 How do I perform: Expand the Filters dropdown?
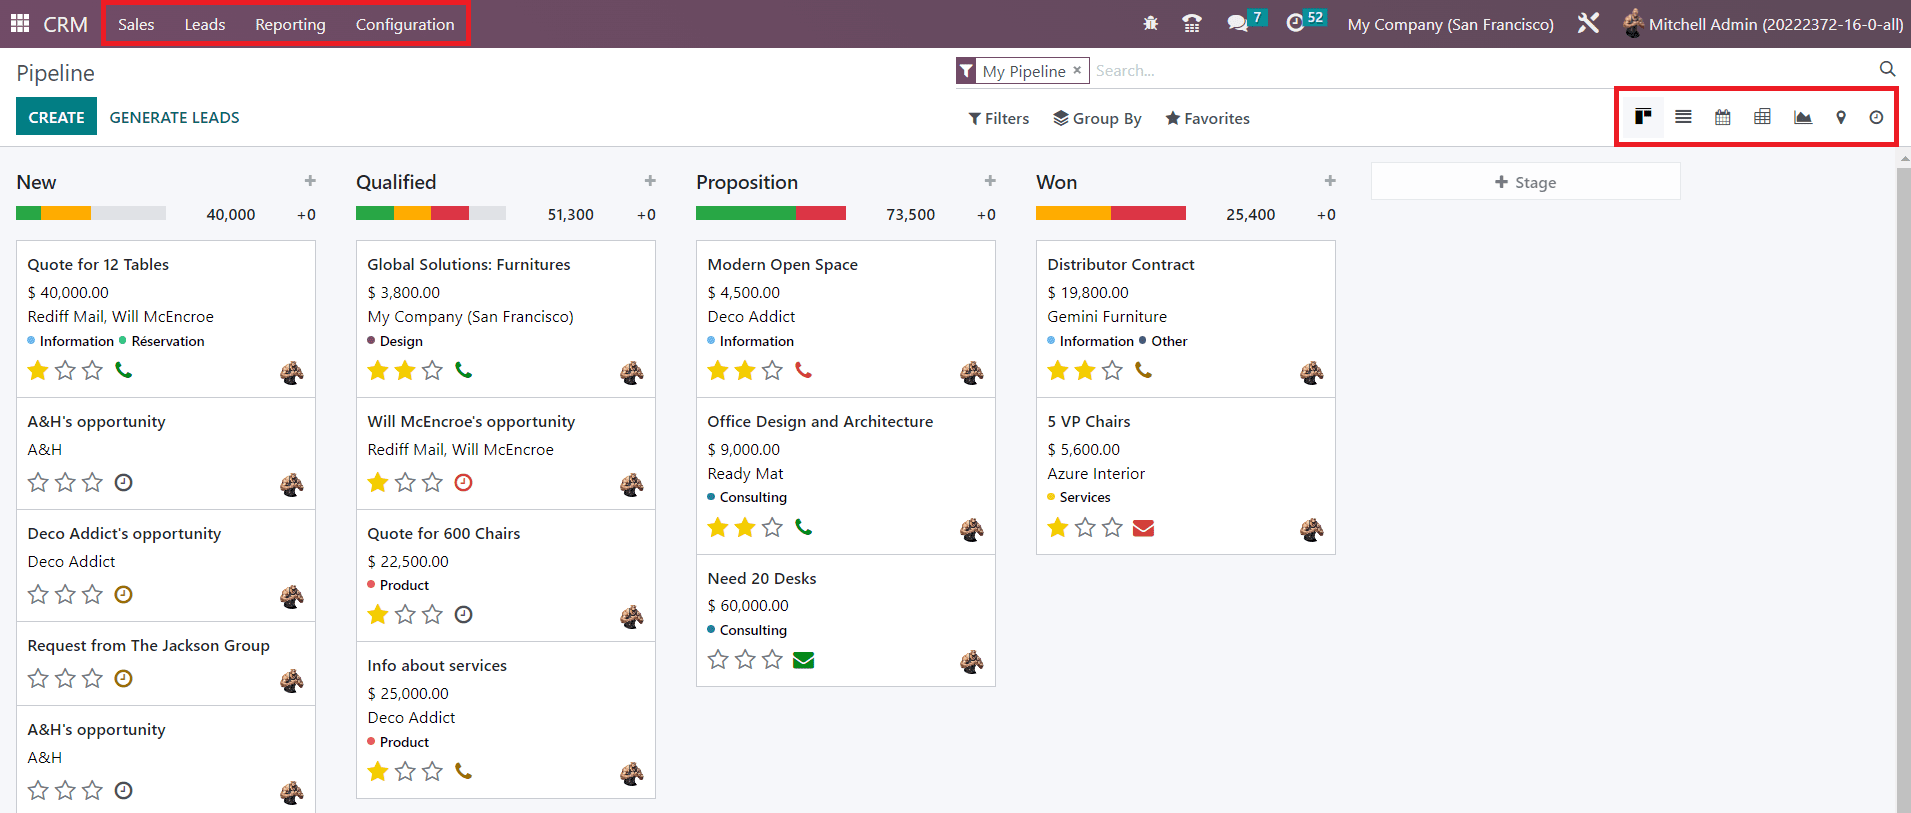tap(998, 118)
